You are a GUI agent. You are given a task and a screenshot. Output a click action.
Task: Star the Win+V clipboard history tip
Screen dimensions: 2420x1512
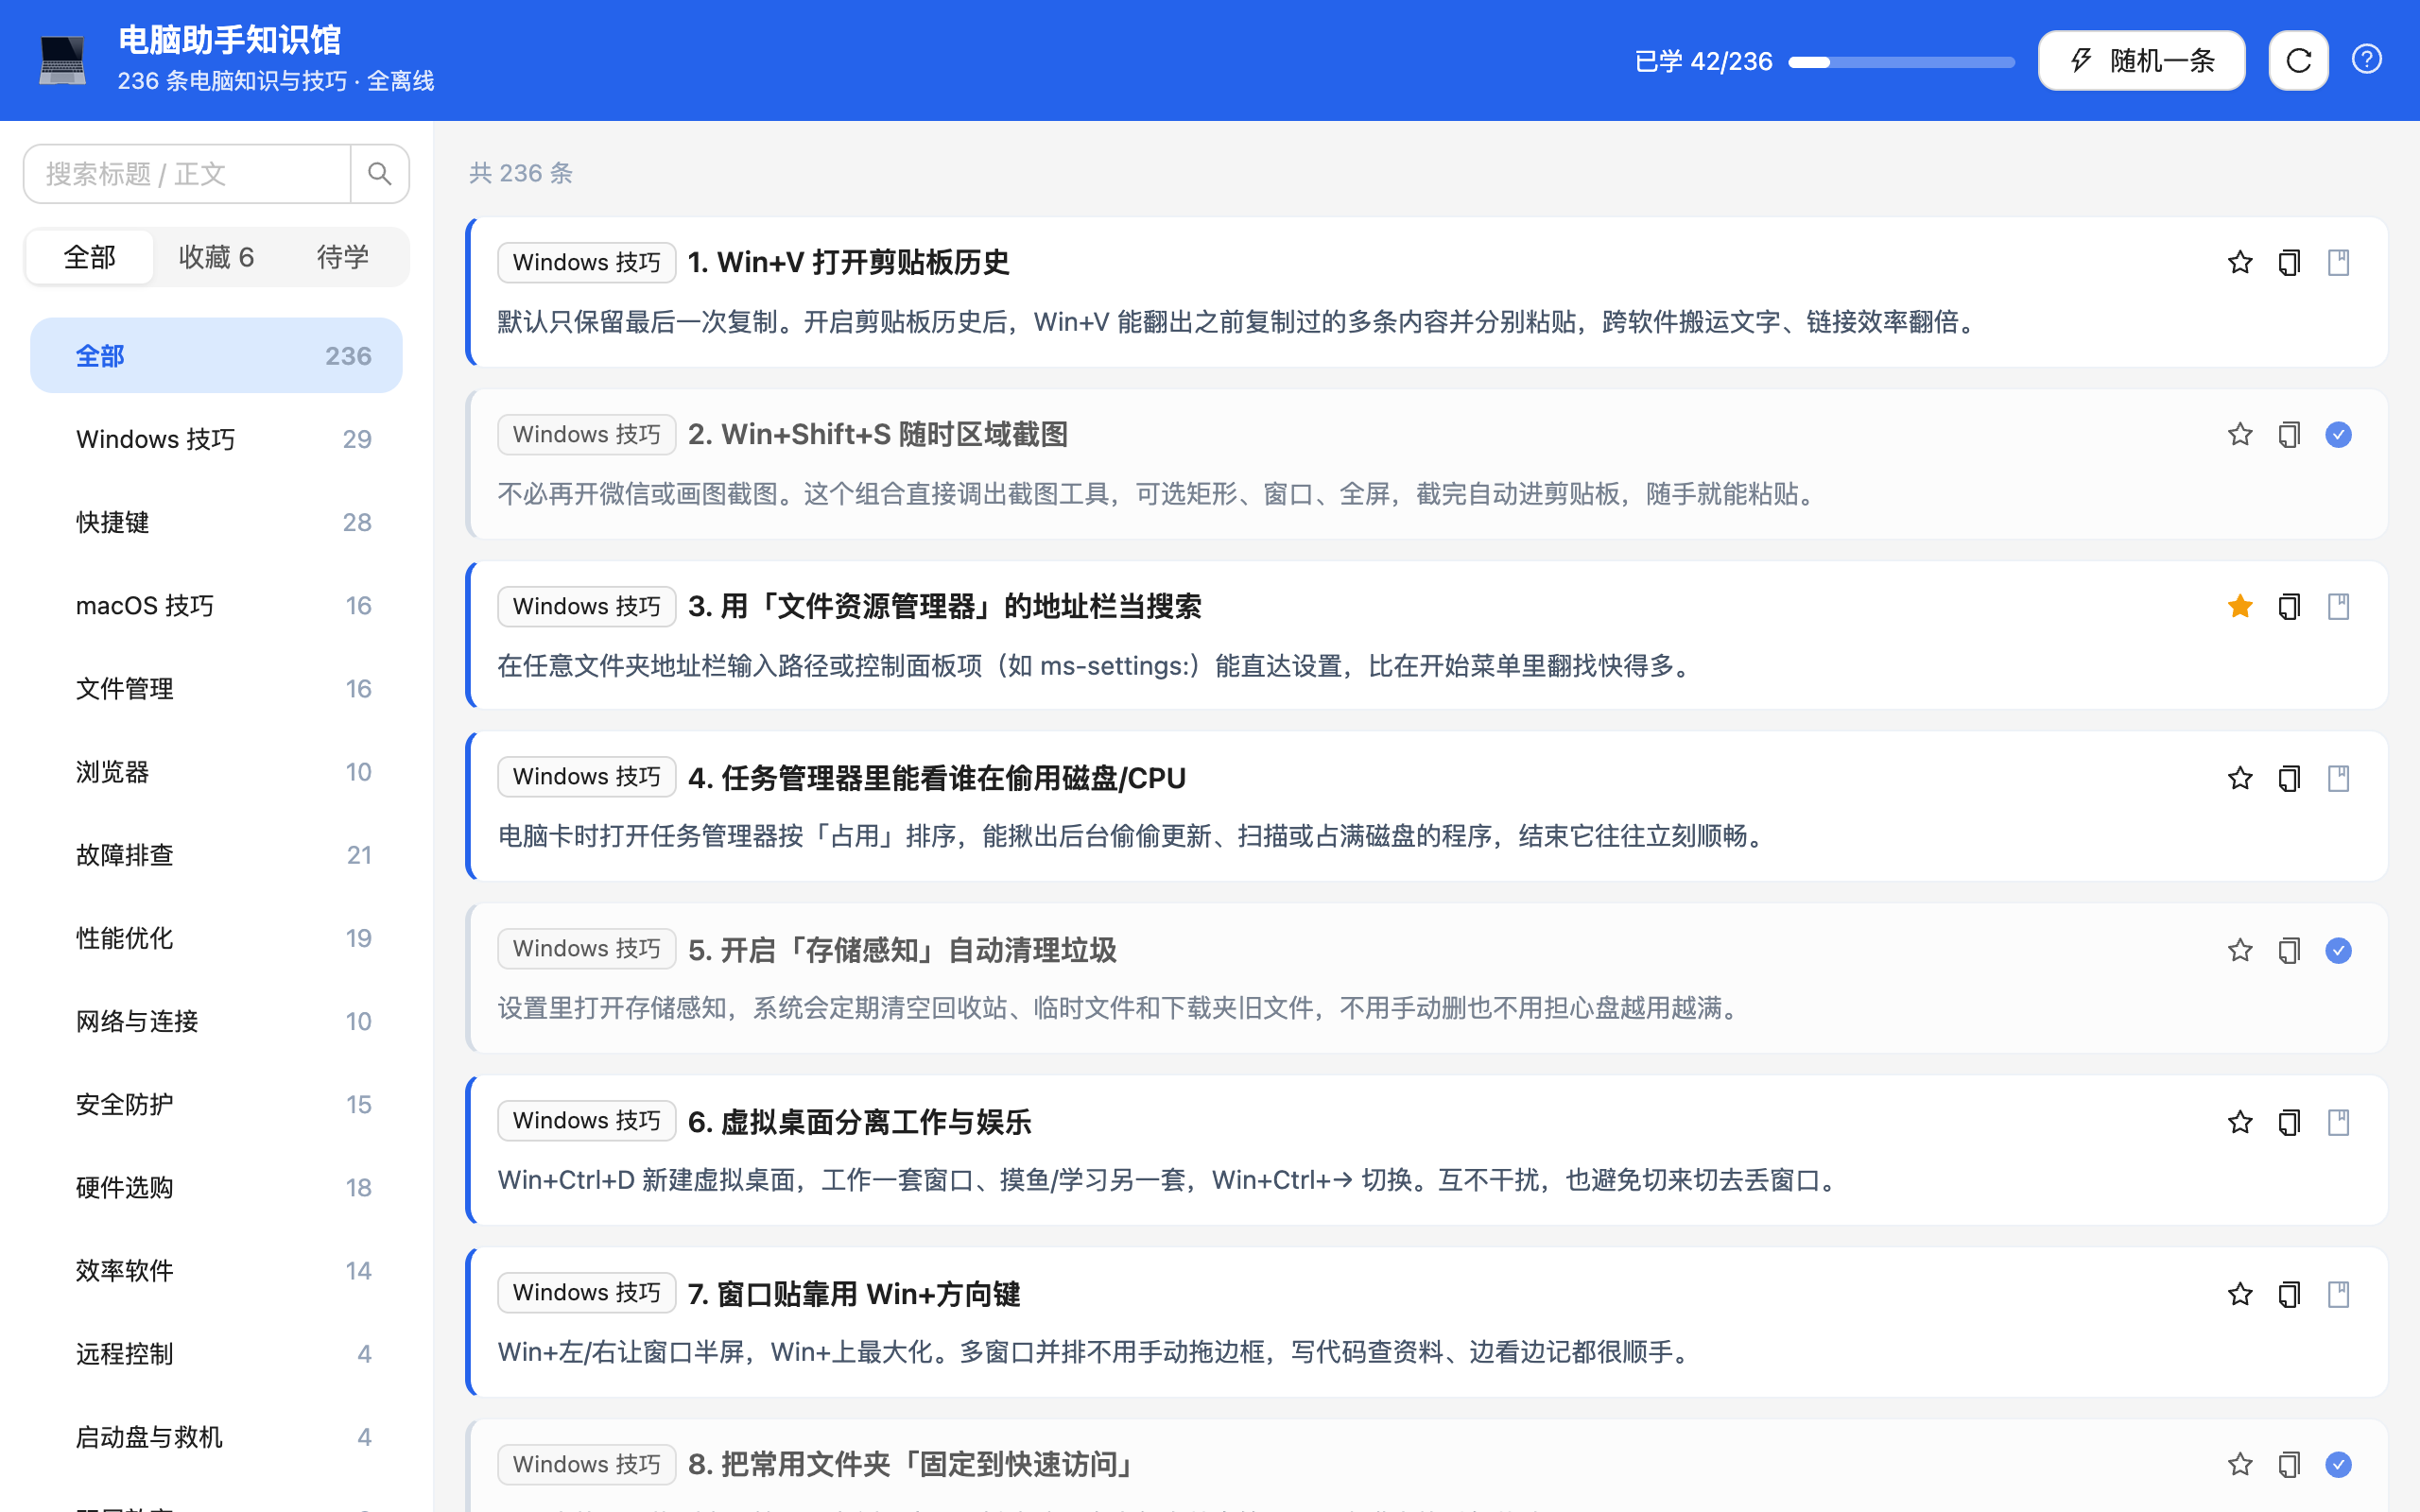(x=2240, y=263)
